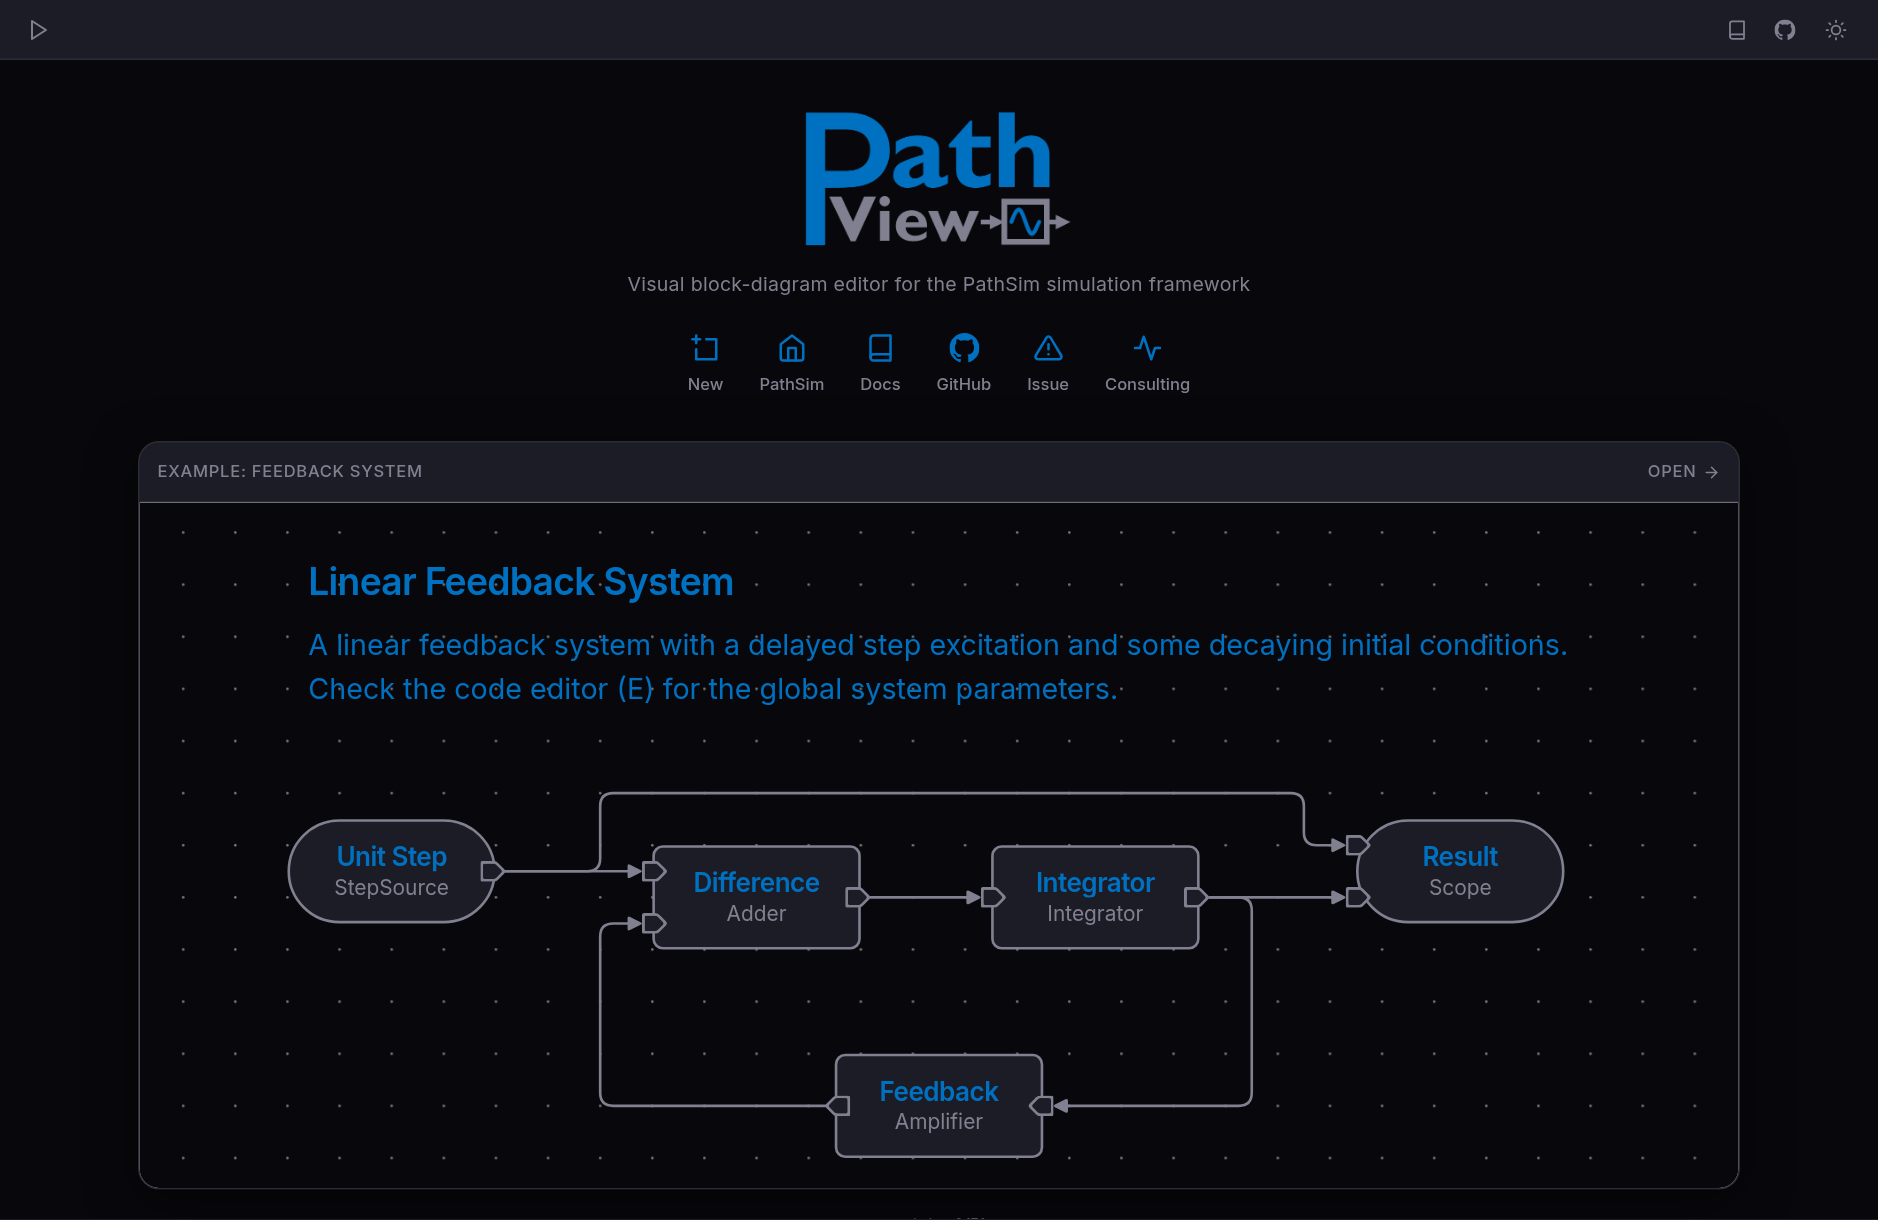Click the lower input port of Result
The height and width of the screenshot is (1220, 1878).
(x=1358, y=897)
